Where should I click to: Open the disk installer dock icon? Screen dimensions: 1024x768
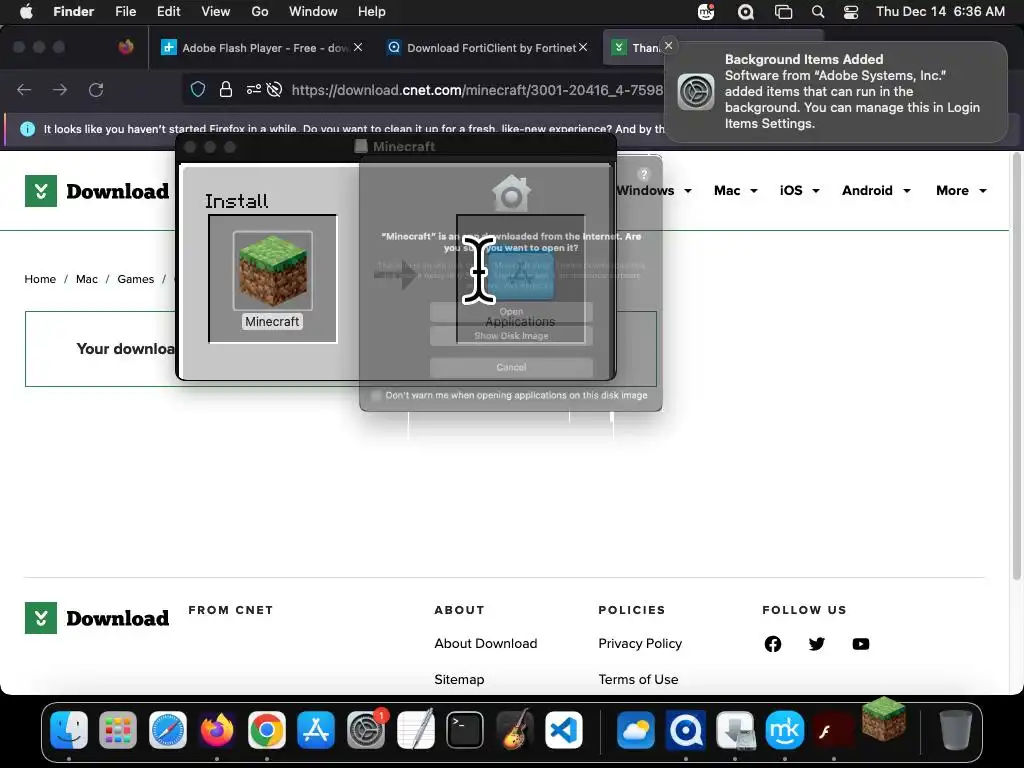[x=735, y=729]
